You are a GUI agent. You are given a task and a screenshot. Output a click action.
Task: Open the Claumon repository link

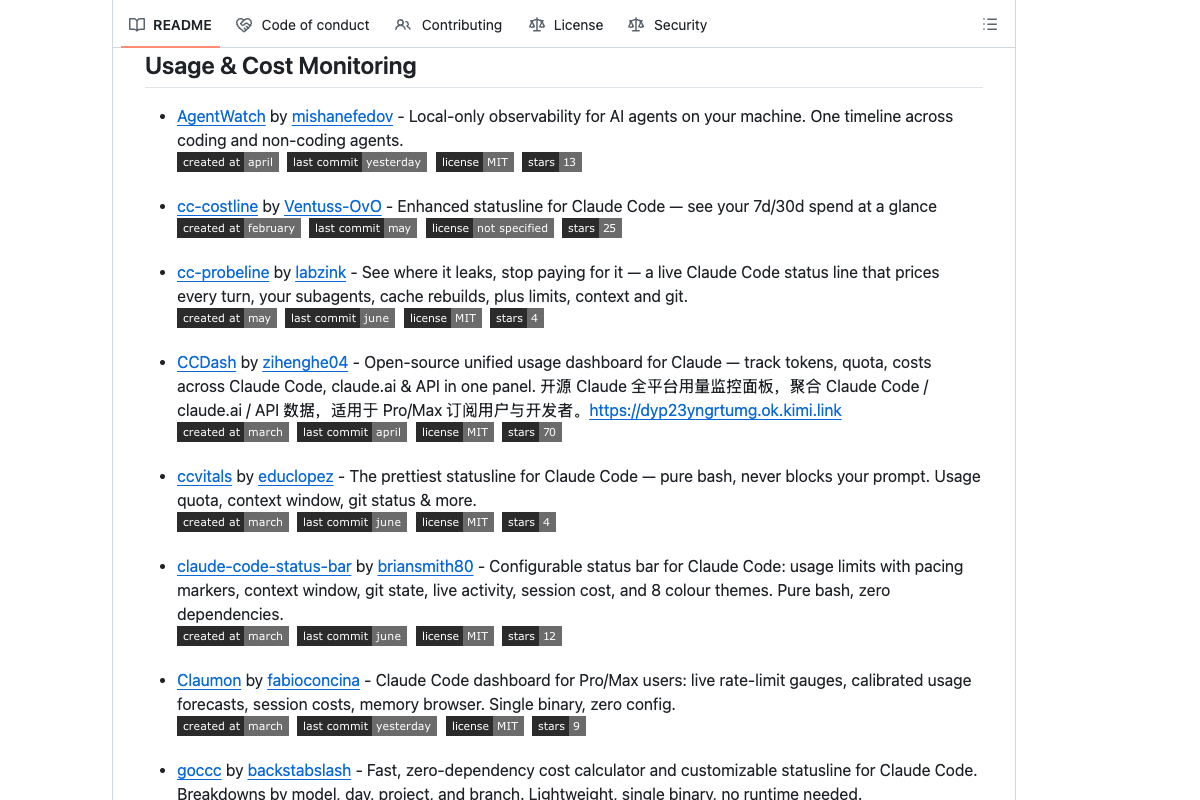coord(209,680)
